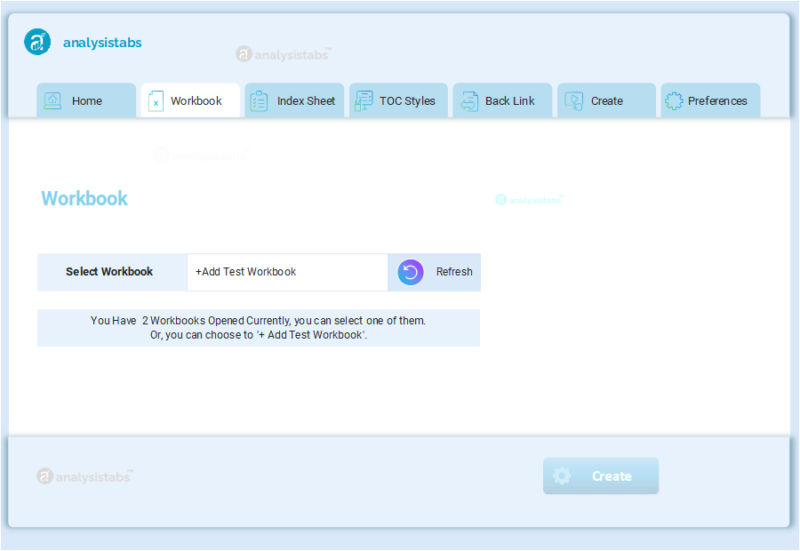Click the Create tab icon

(574, 101)
